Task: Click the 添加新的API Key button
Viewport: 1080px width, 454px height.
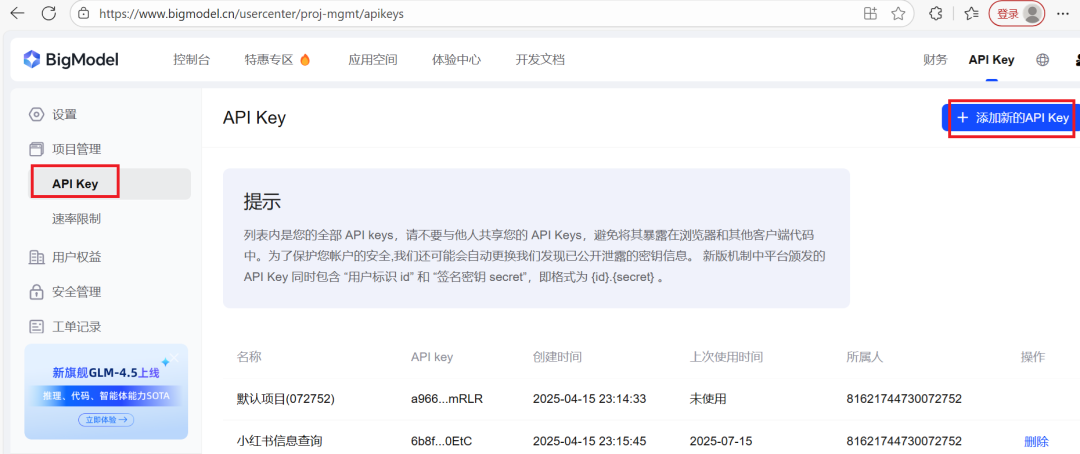Action: (1010, 118)
